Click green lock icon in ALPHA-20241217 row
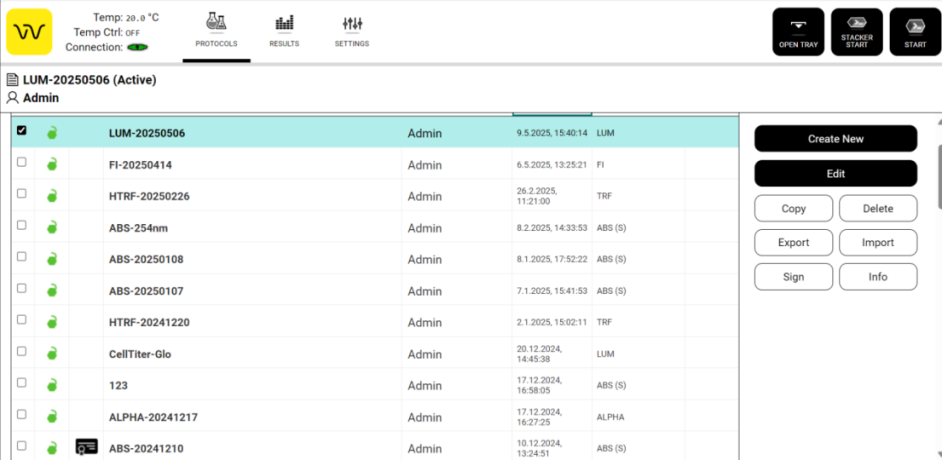 coord(52,416)
